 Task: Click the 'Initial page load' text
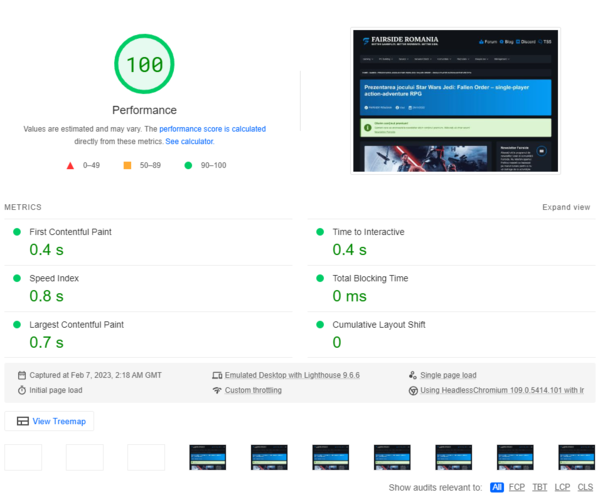[56, 390]
